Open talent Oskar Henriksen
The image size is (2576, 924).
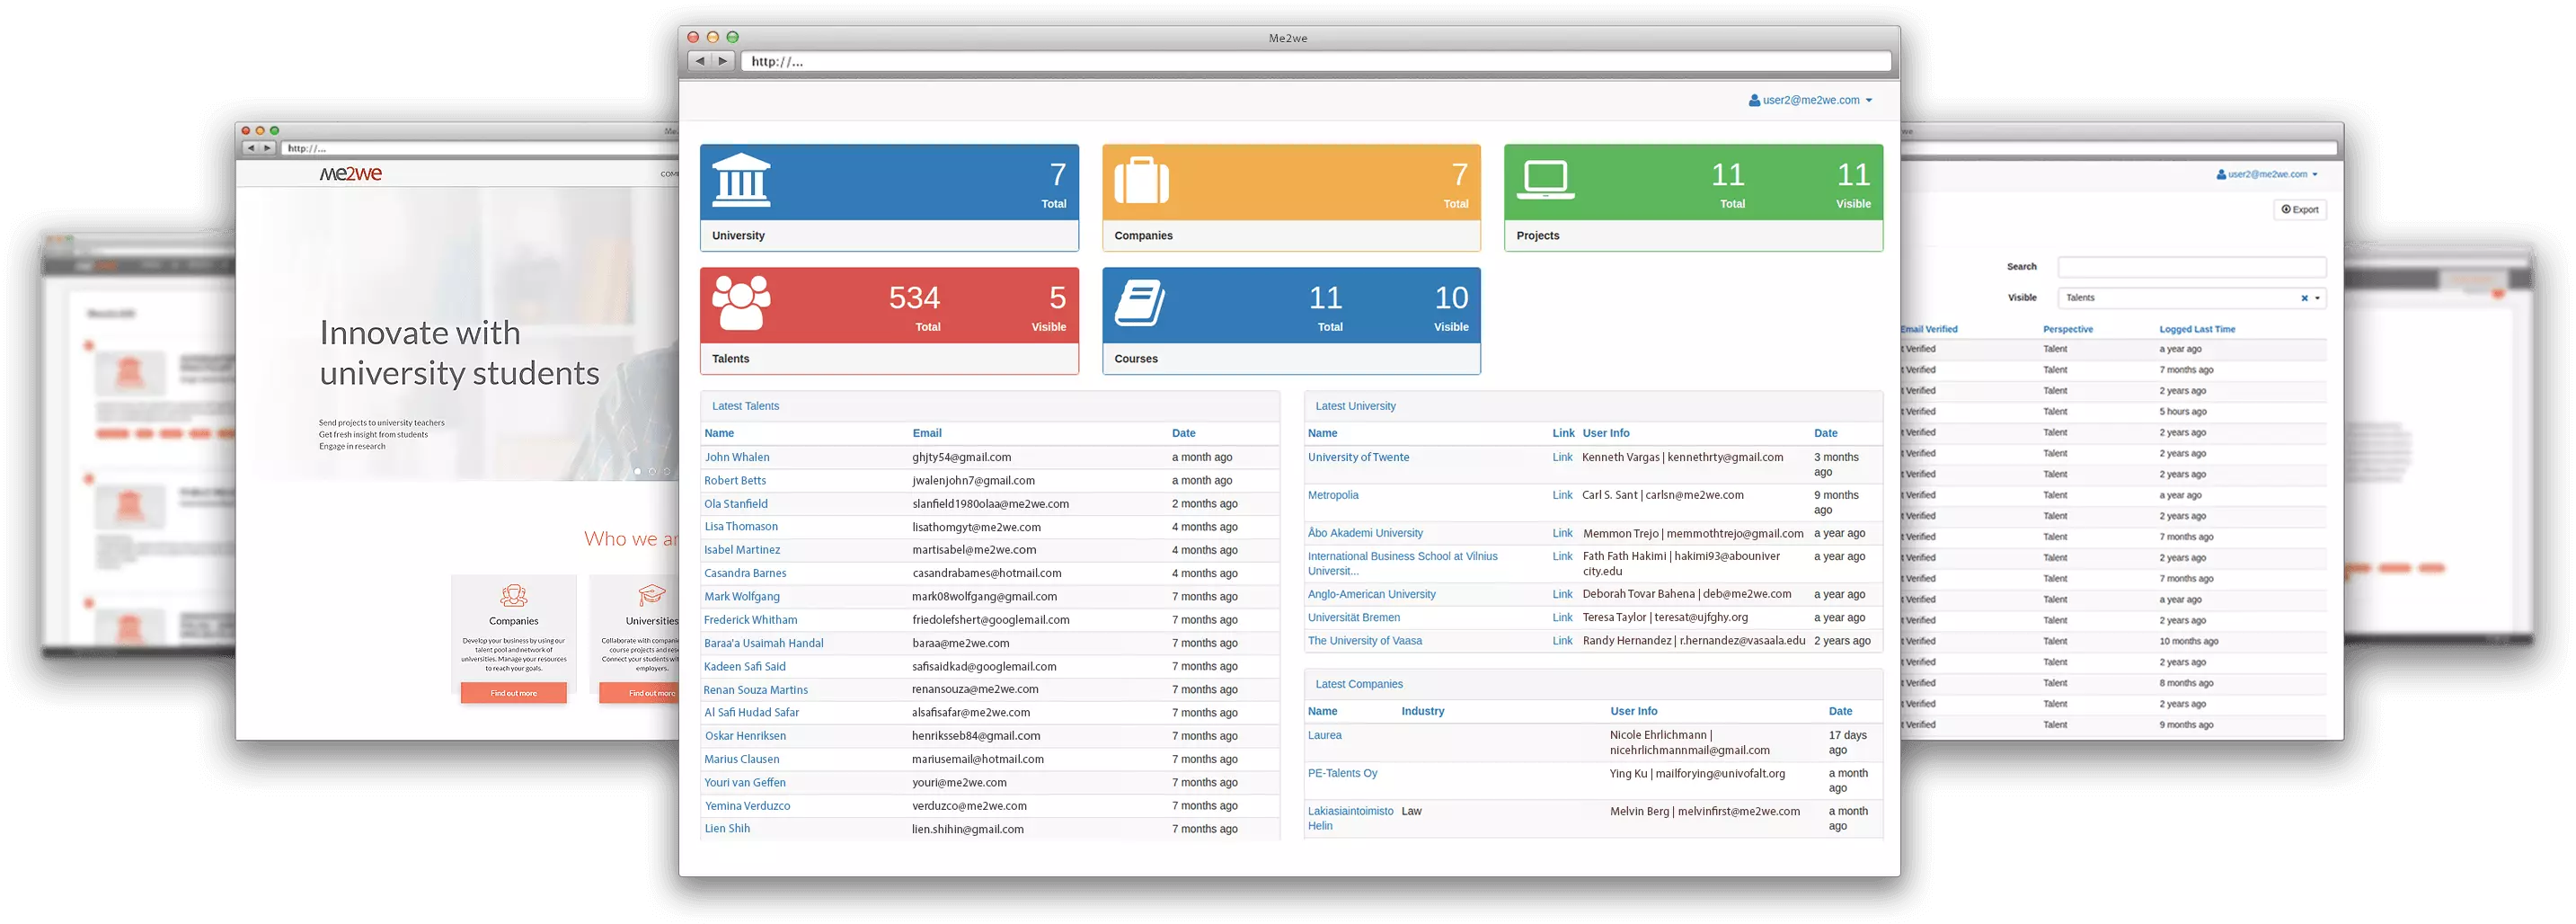pos(745,736)
